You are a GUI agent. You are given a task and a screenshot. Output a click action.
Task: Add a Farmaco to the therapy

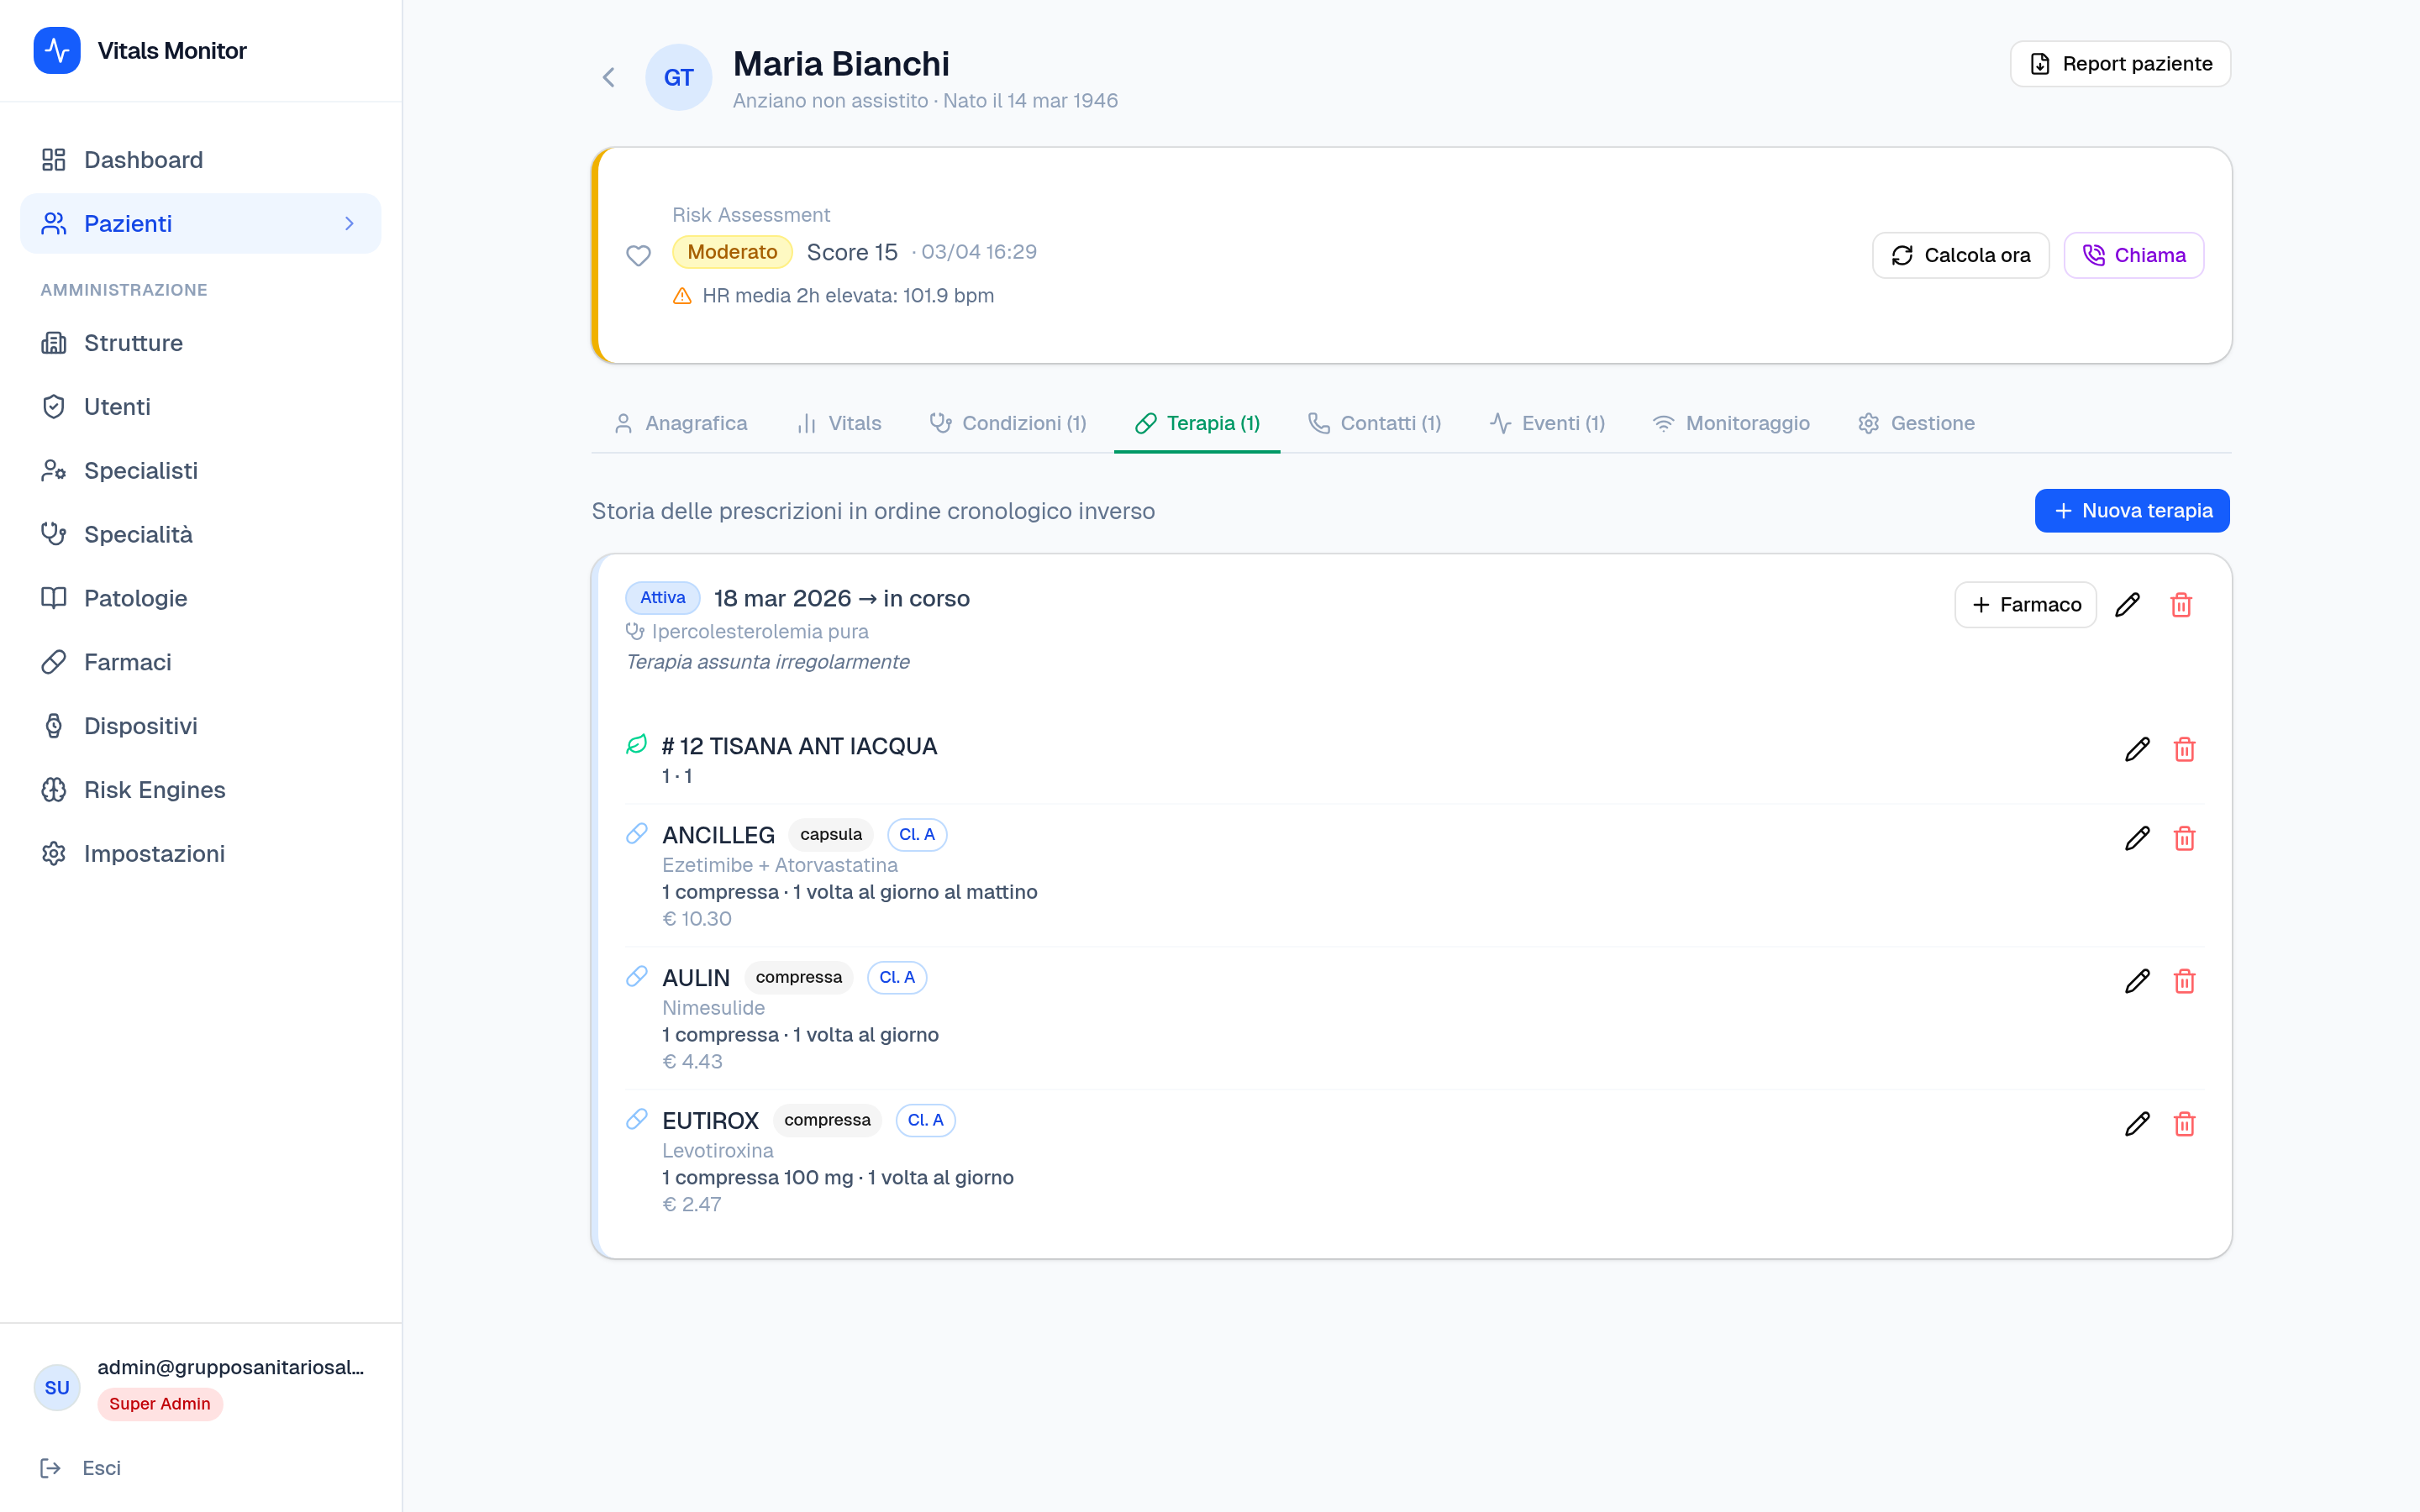(x=2025, y=605)
